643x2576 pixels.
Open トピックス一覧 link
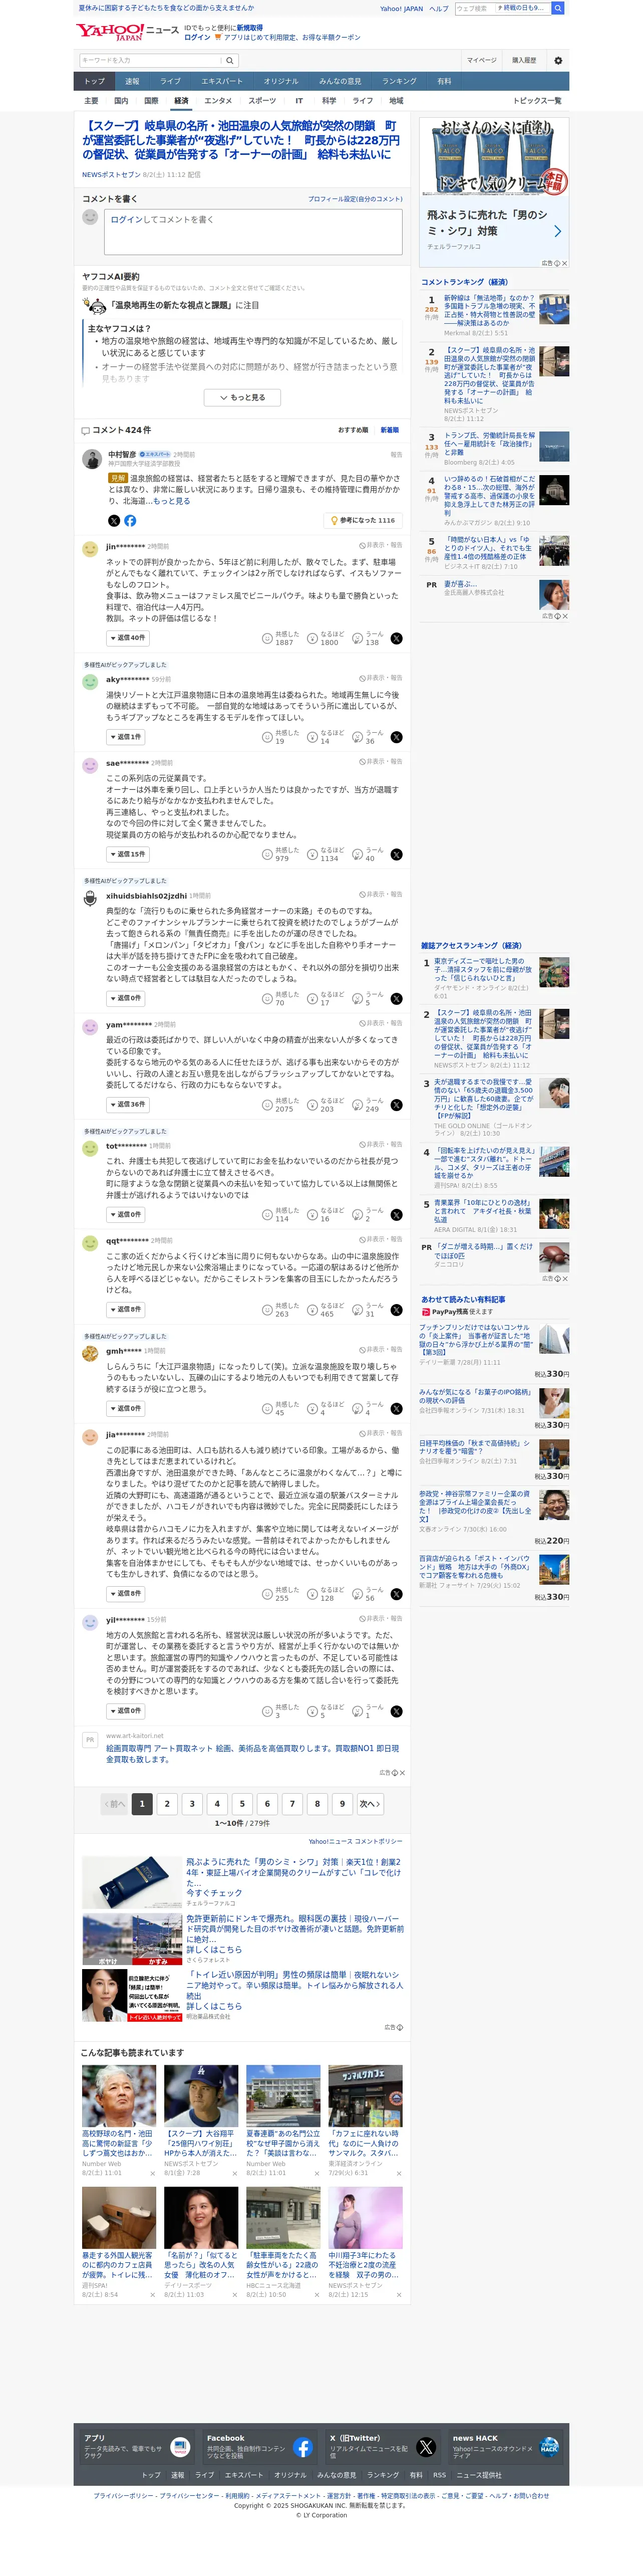click(537, 101)
